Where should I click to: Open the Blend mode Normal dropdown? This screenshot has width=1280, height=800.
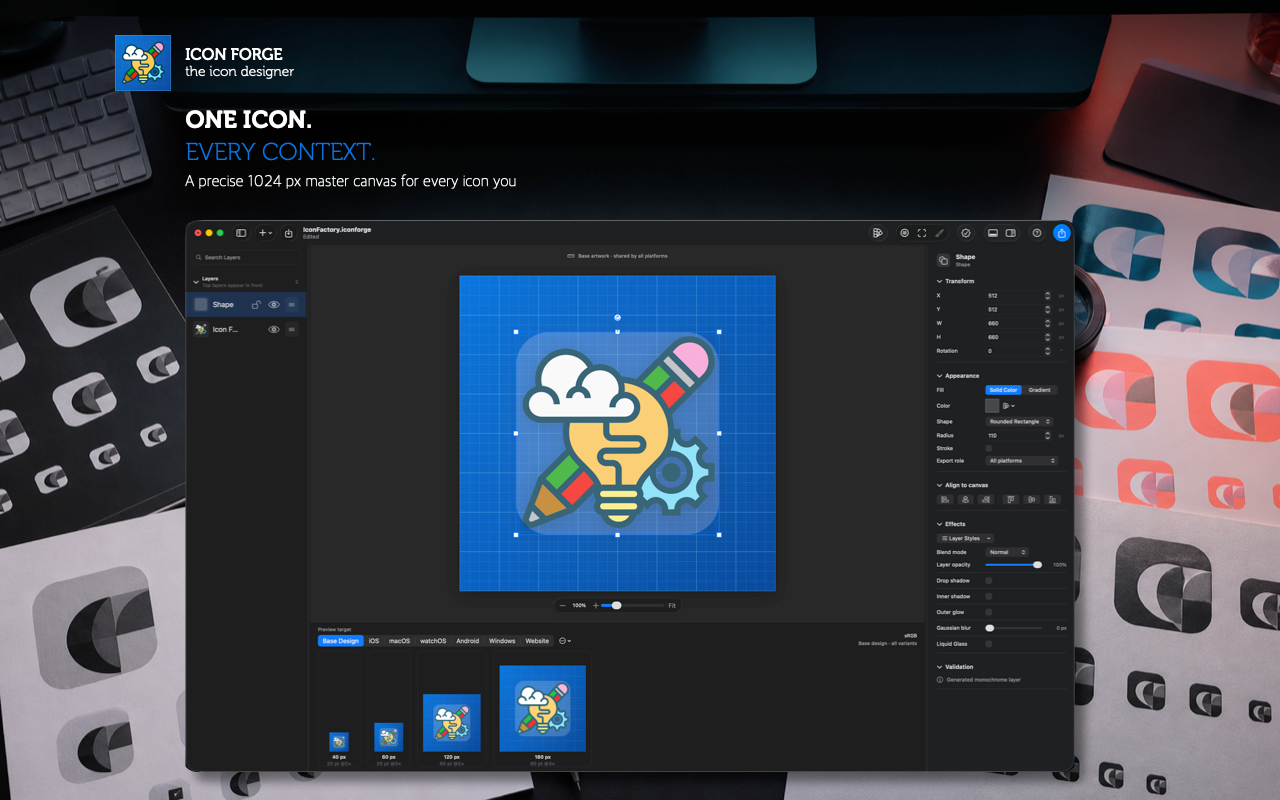[1007, 552]
